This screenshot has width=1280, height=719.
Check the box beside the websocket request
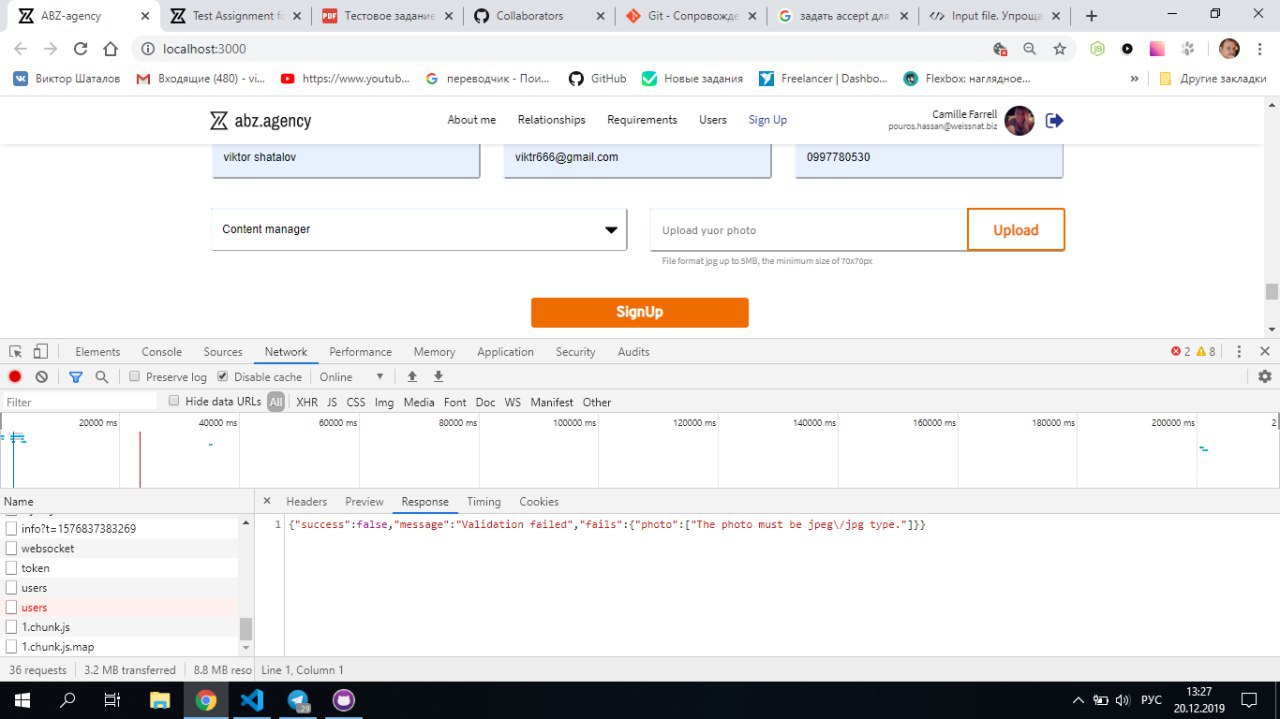[12, 548]
